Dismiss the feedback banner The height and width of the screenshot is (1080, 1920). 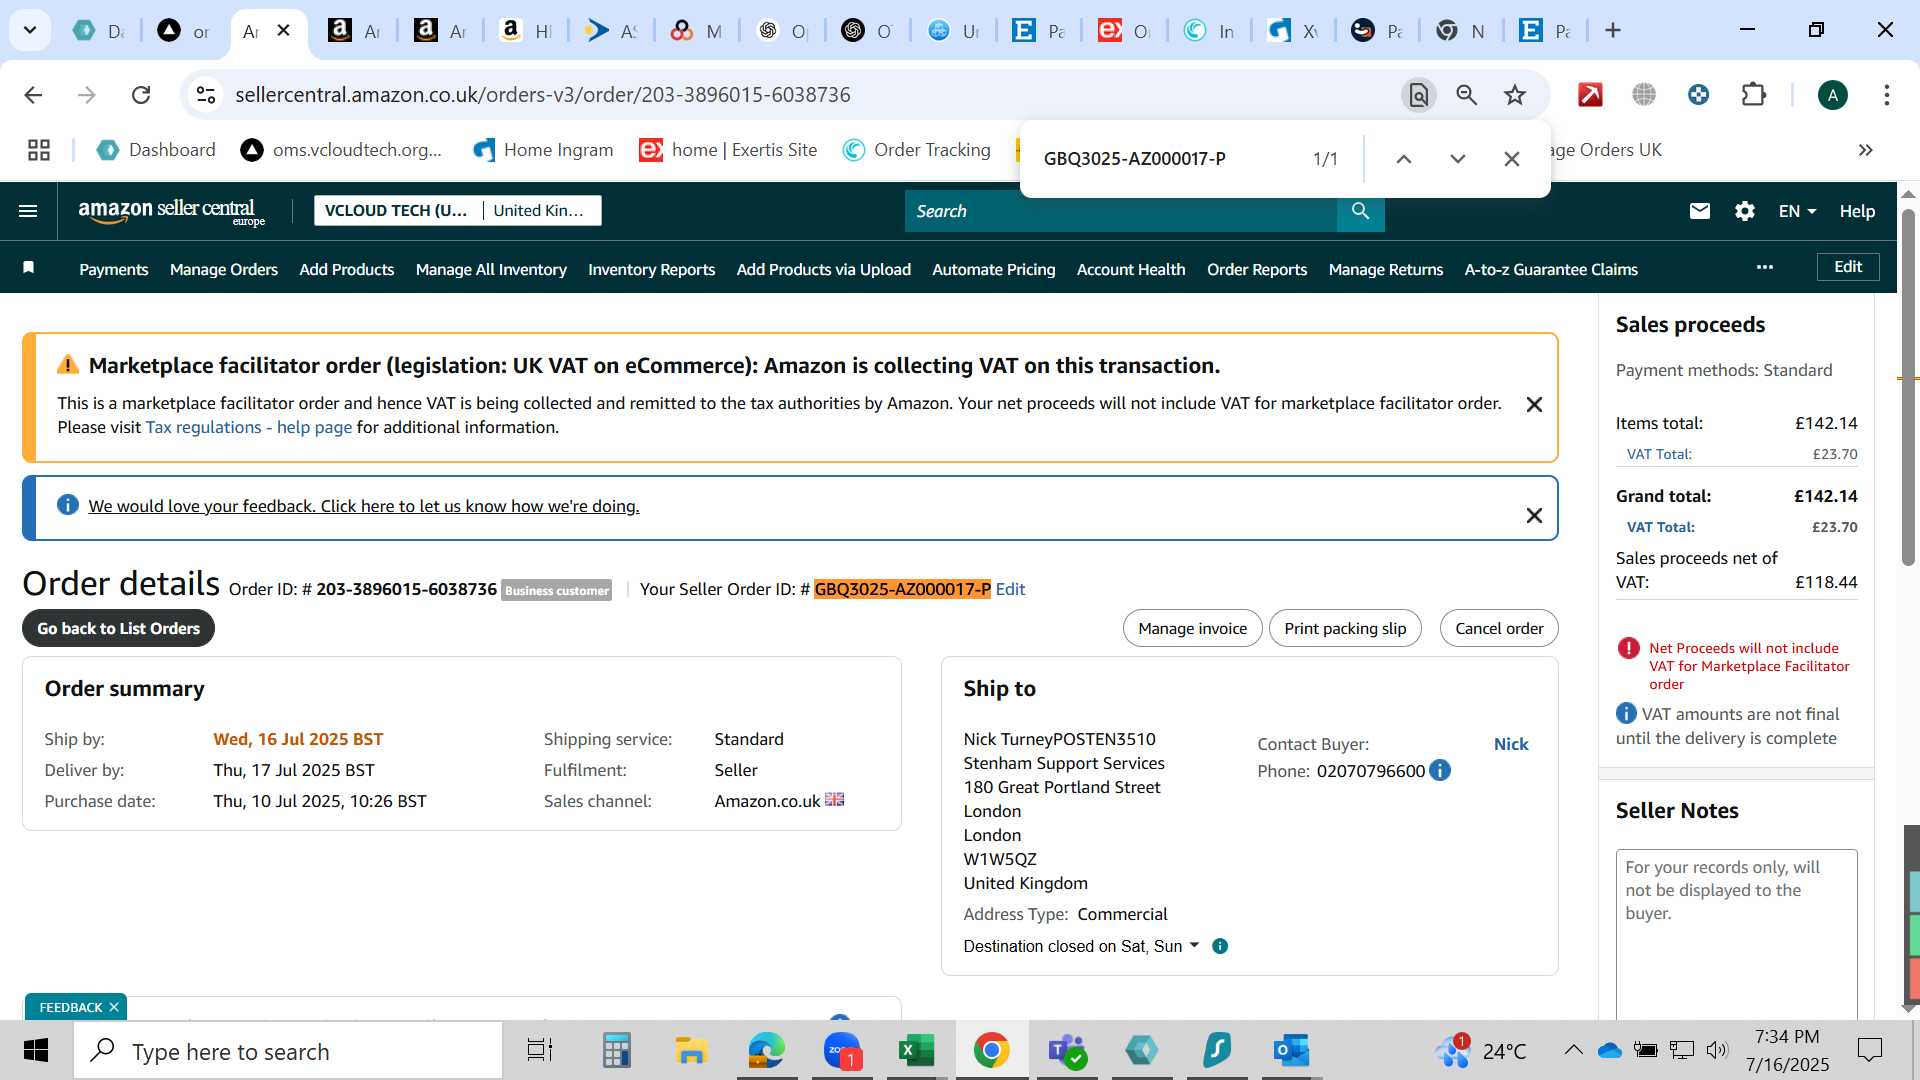coord(1534,516)
